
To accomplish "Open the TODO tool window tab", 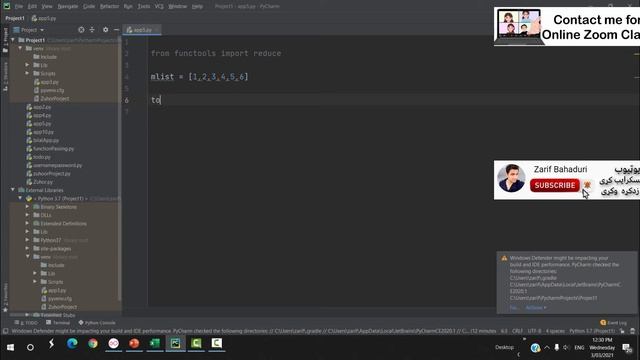I will click(x=26, y=322).
